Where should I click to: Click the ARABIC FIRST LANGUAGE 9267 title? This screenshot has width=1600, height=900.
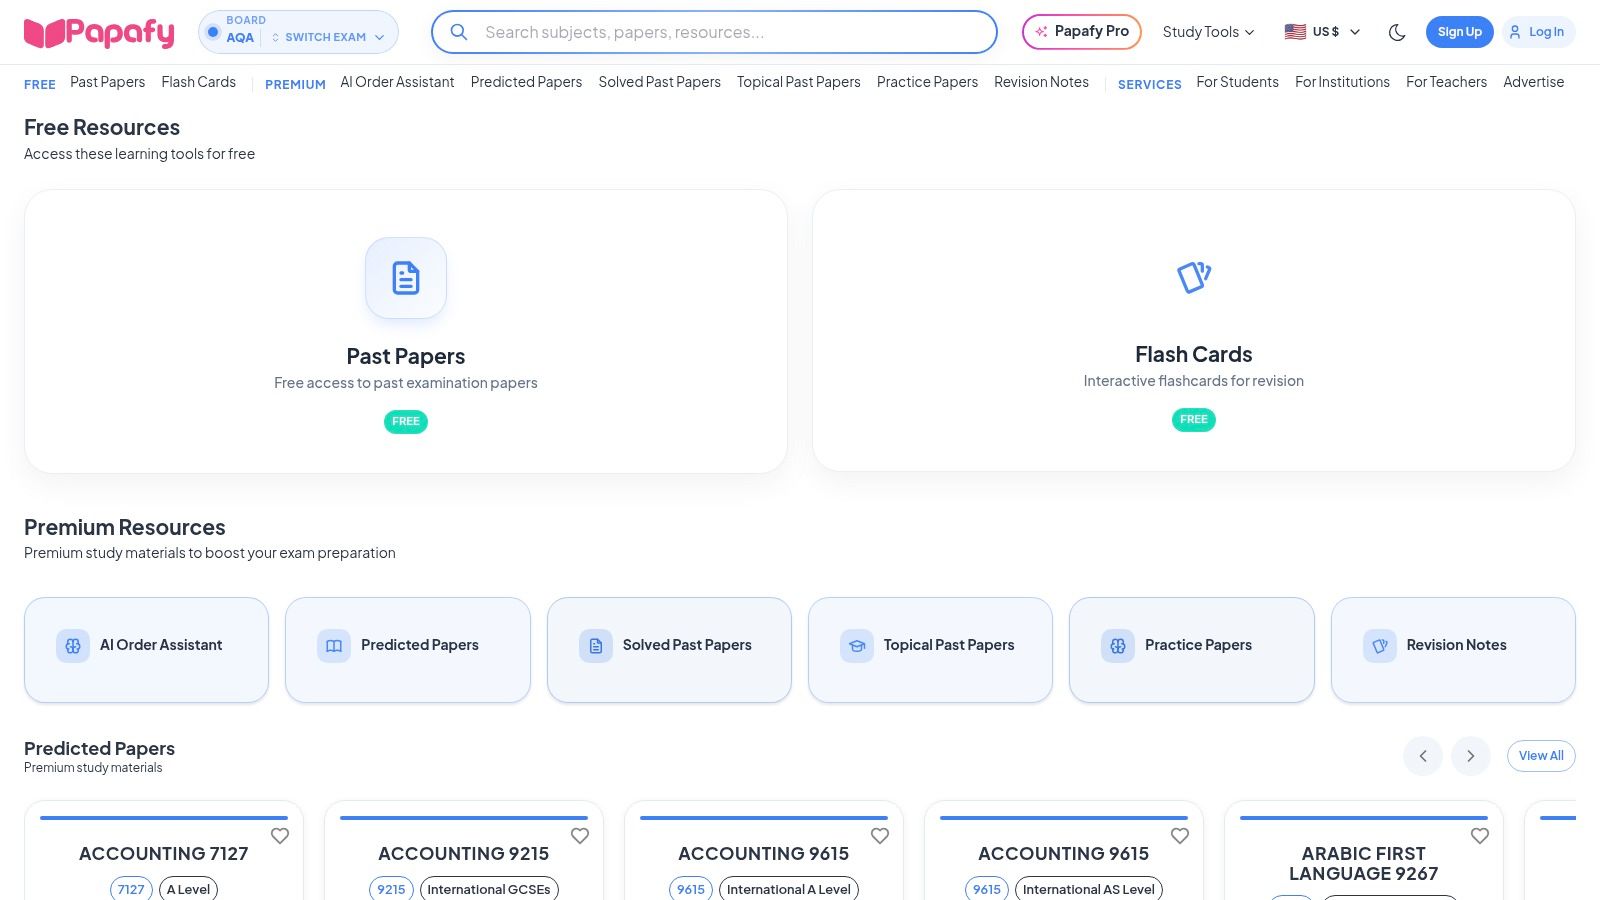point(1364,864)
